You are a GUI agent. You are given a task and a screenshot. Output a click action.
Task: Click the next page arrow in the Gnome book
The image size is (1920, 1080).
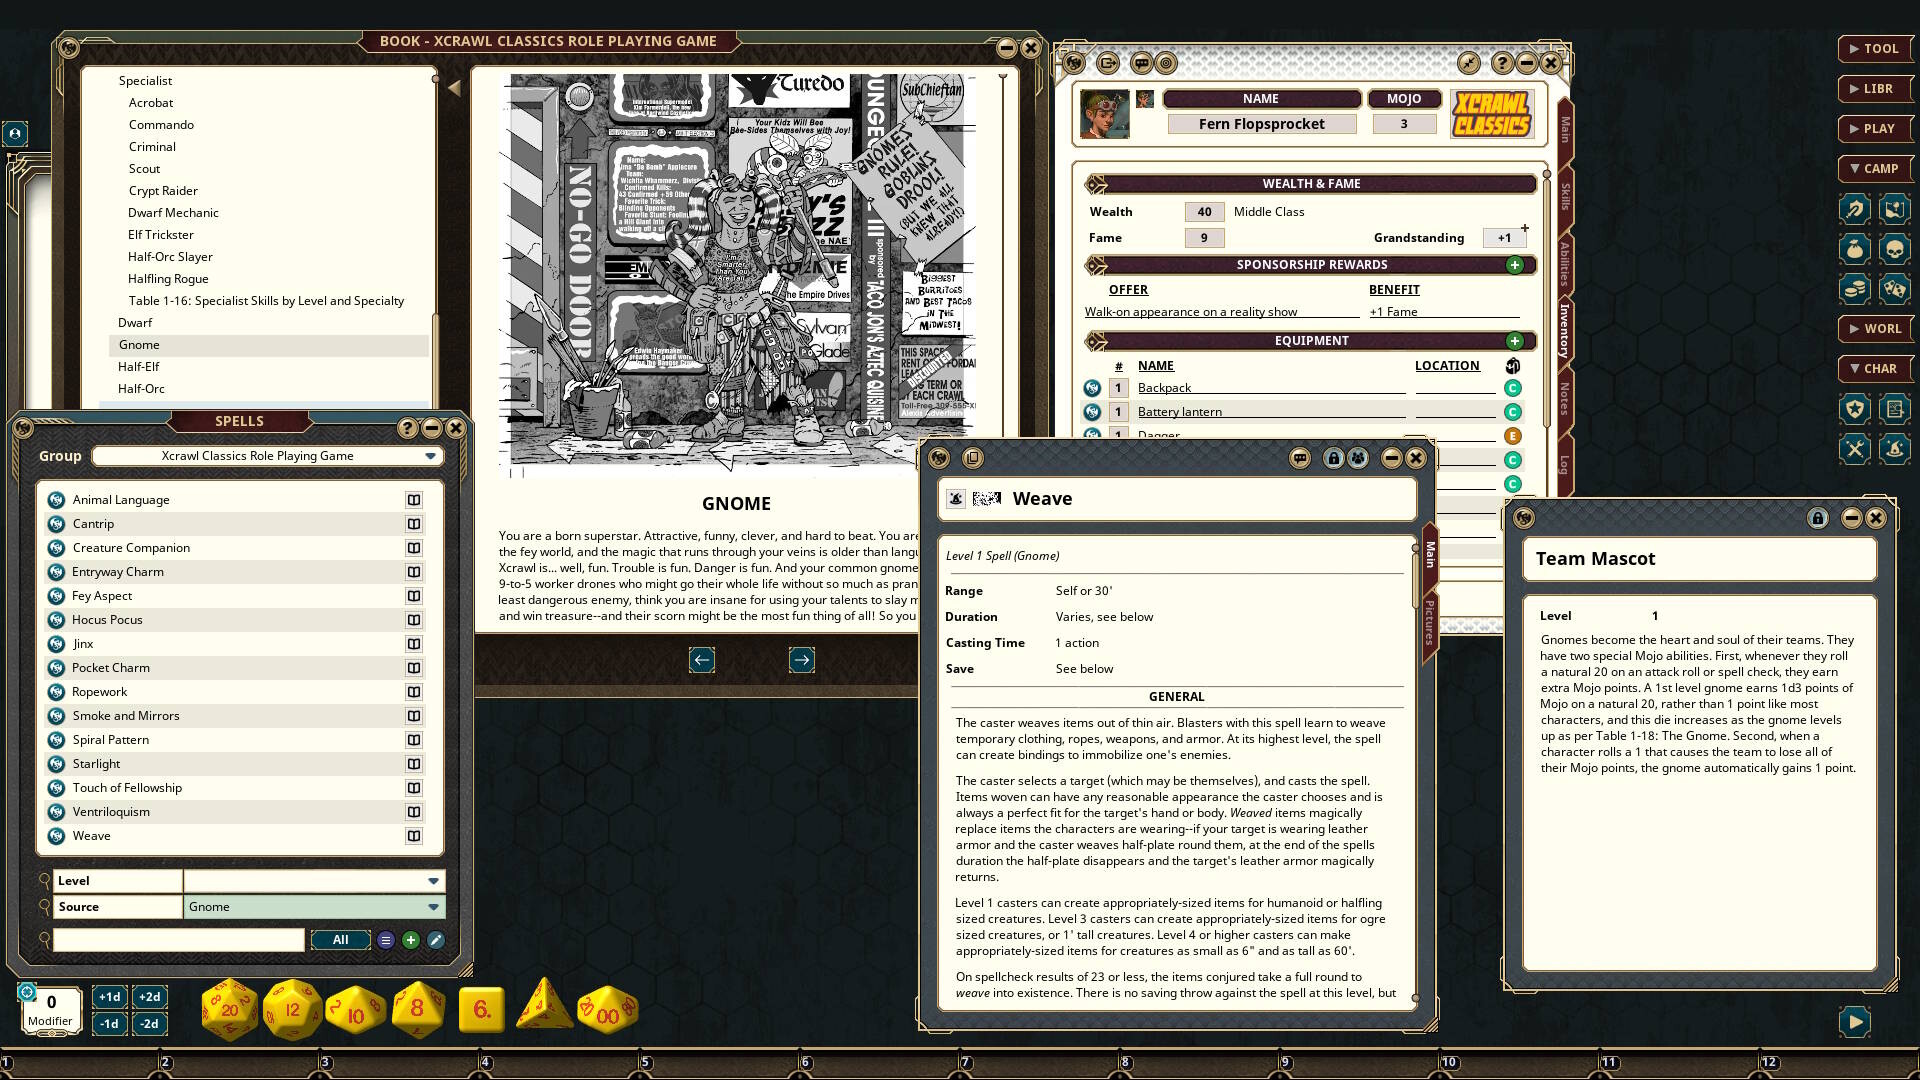coord(801,660)
